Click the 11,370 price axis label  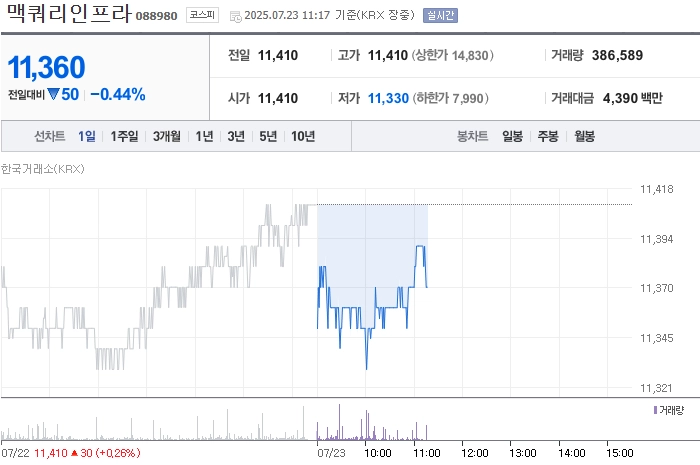tap(657, 288)
